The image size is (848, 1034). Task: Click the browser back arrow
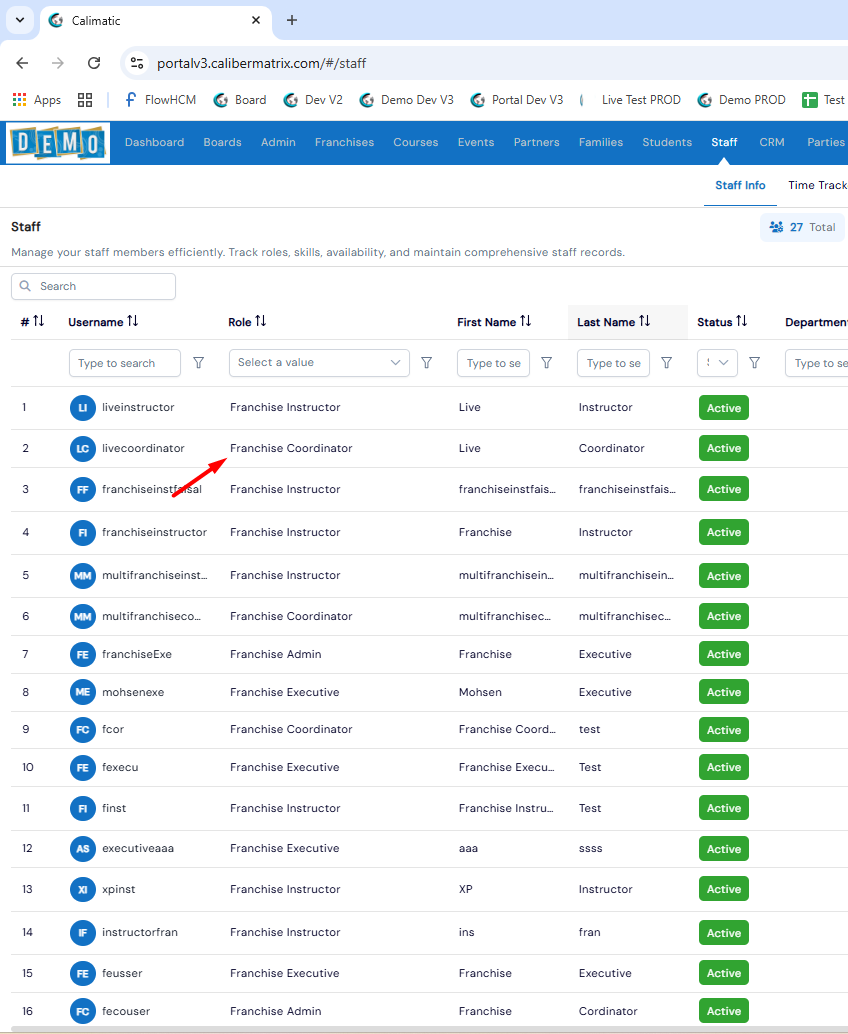coord(22,63)
